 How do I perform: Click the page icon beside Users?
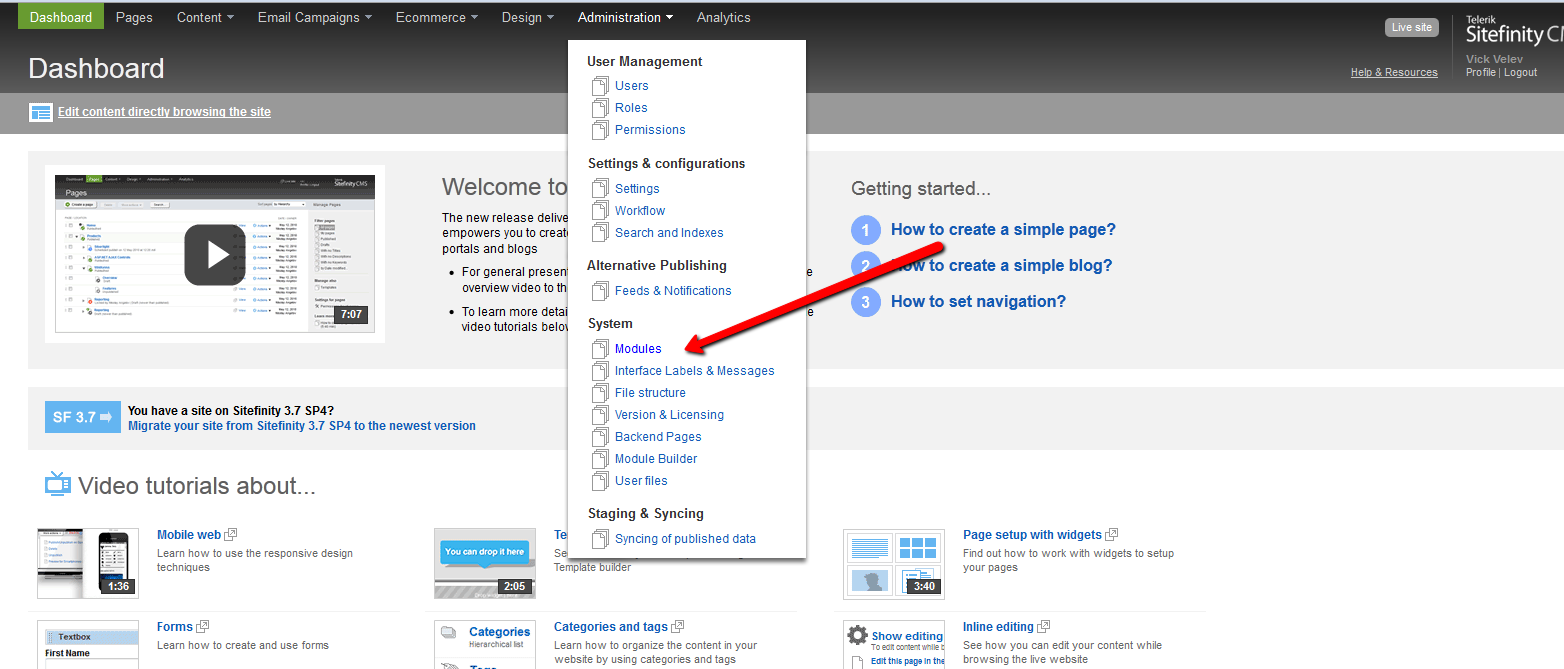pos(600,86)
